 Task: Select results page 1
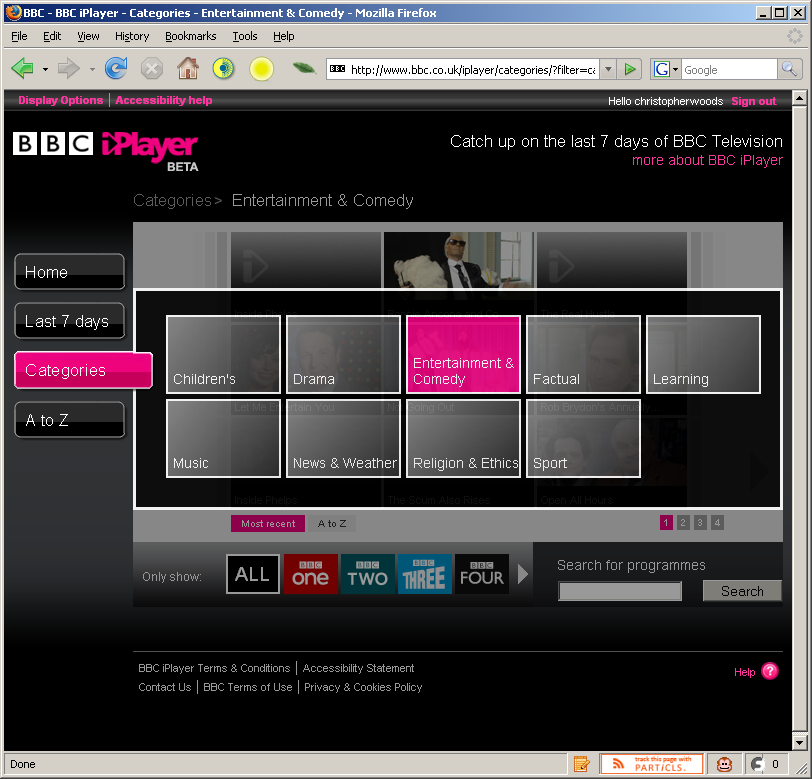tap(666, 523)
